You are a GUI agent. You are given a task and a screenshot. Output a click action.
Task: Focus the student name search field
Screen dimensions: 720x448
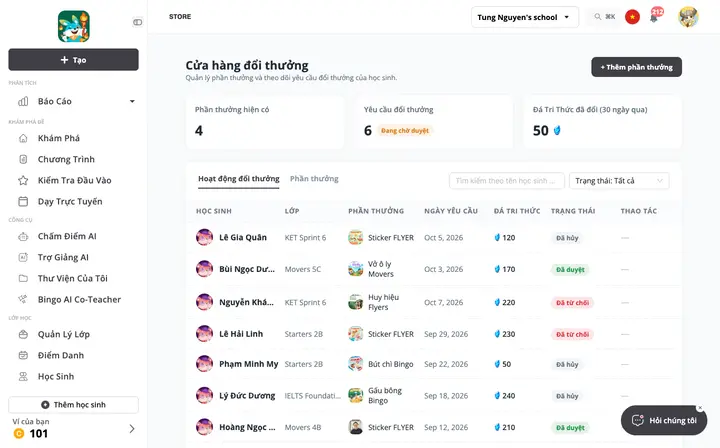pos(506,181)
